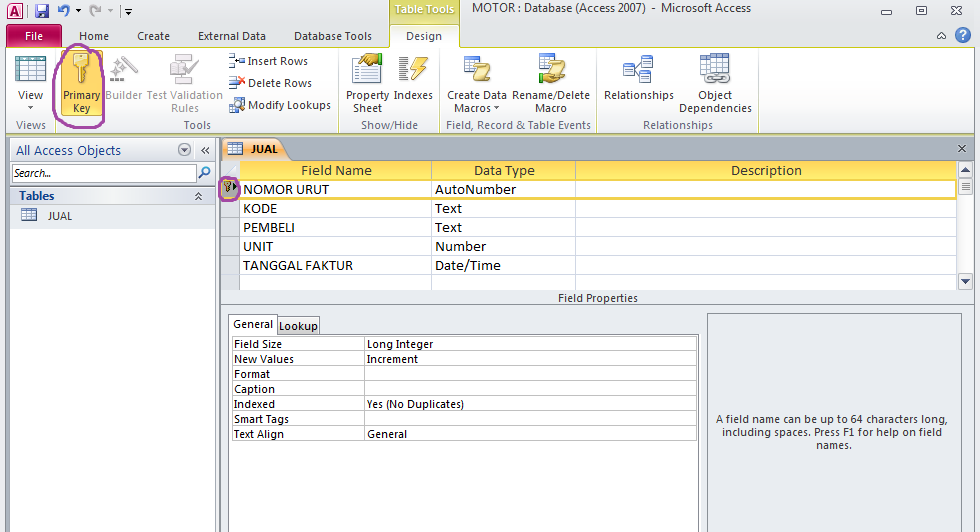The width and height of the screenshot is (980, 532).
Task: Select the NOMOR URUT field name cell
Action: pyautogui.click(x=335, y=189)
